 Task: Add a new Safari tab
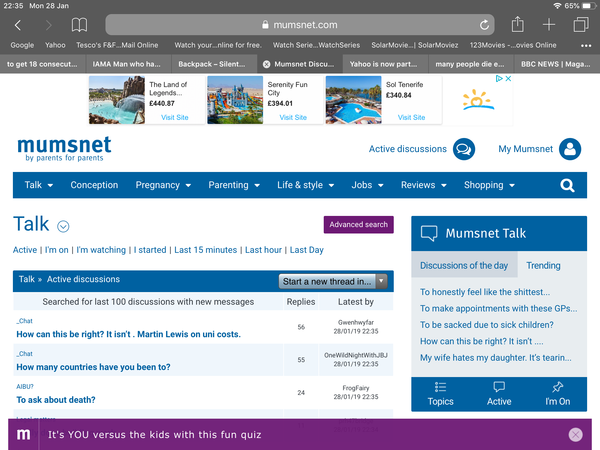click(549, 25)
